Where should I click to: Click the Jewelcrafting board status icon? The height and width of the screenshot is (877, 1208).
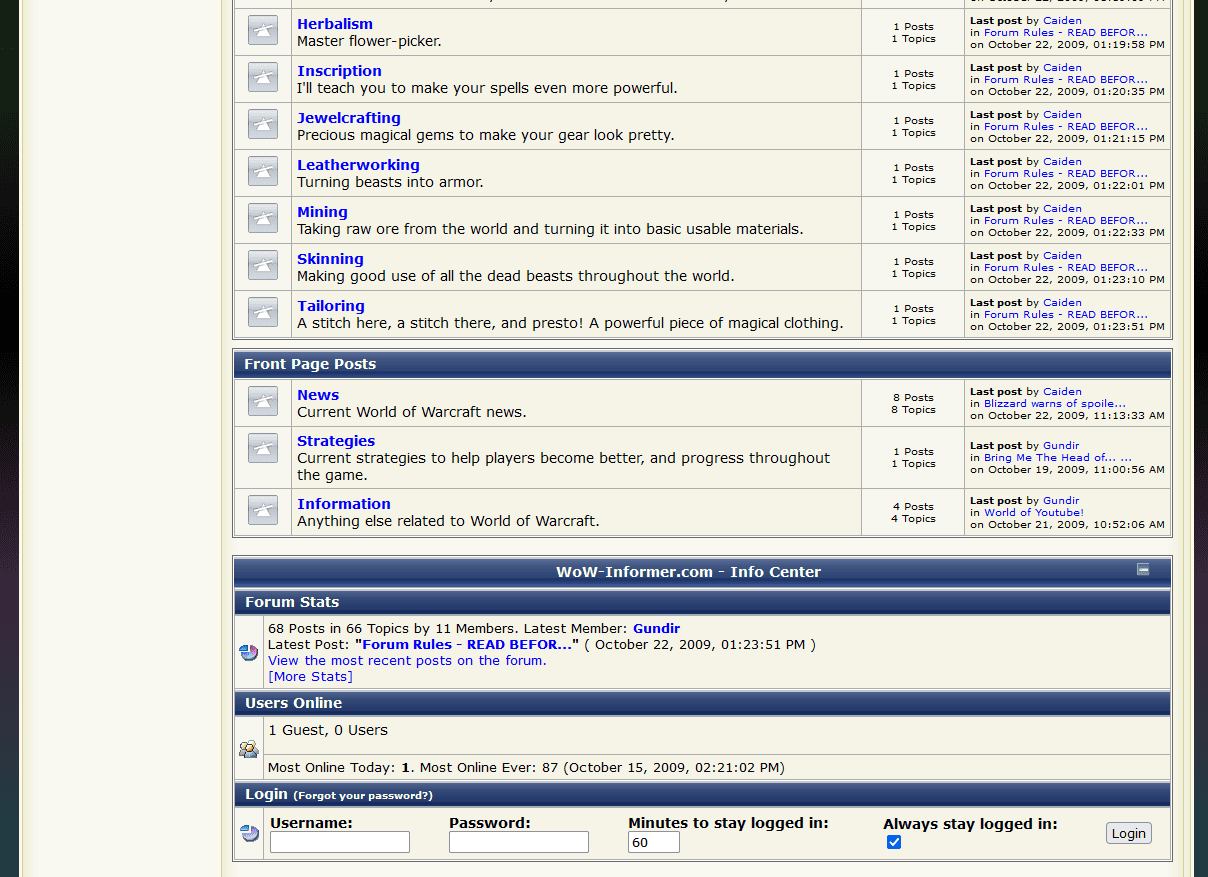[x=263, y=125]
